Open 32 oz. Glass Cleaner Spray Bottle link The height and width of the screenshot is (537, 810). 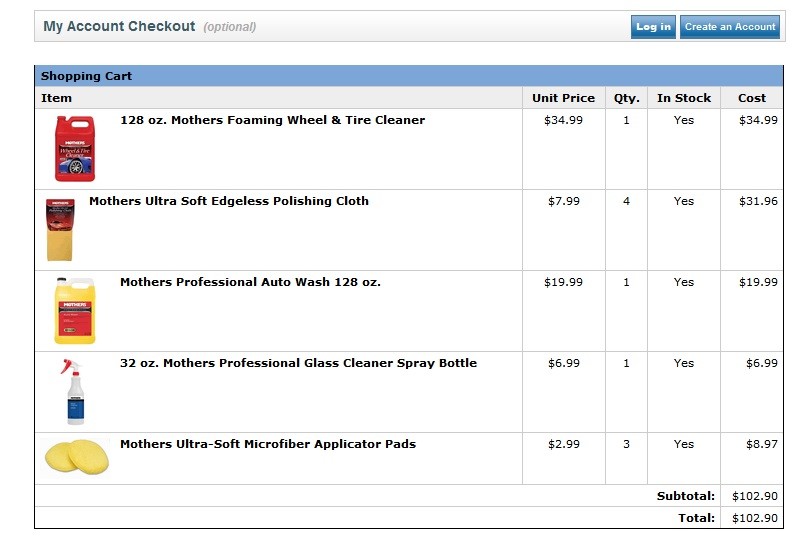pyautogui.click(x=298, y=364)
